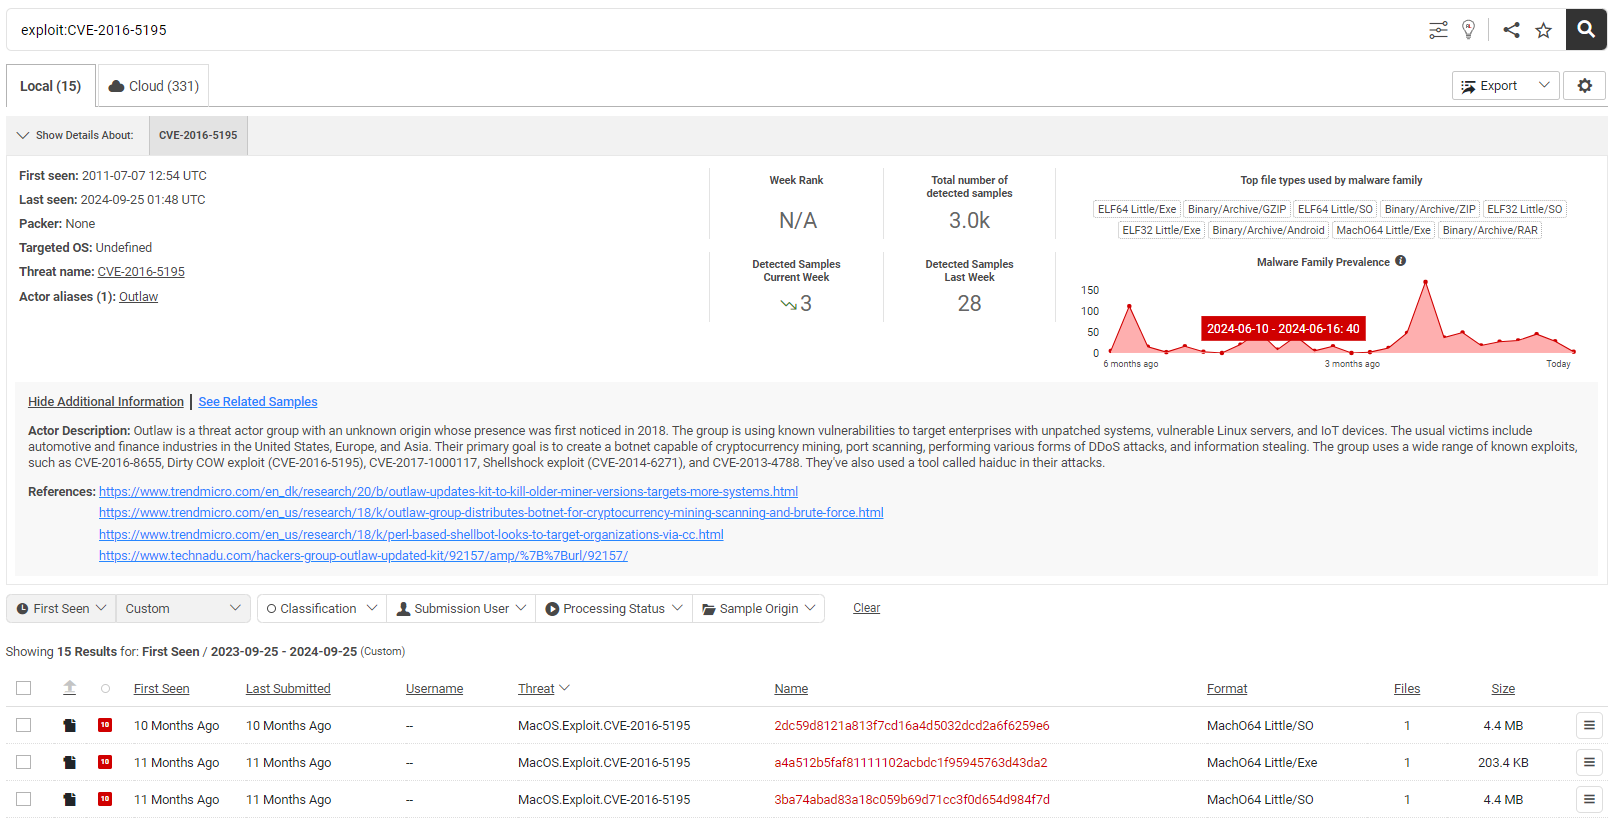
Task: Click red threat badge for 2dc59d8121a8 row
Action: (x=105, y=725)
